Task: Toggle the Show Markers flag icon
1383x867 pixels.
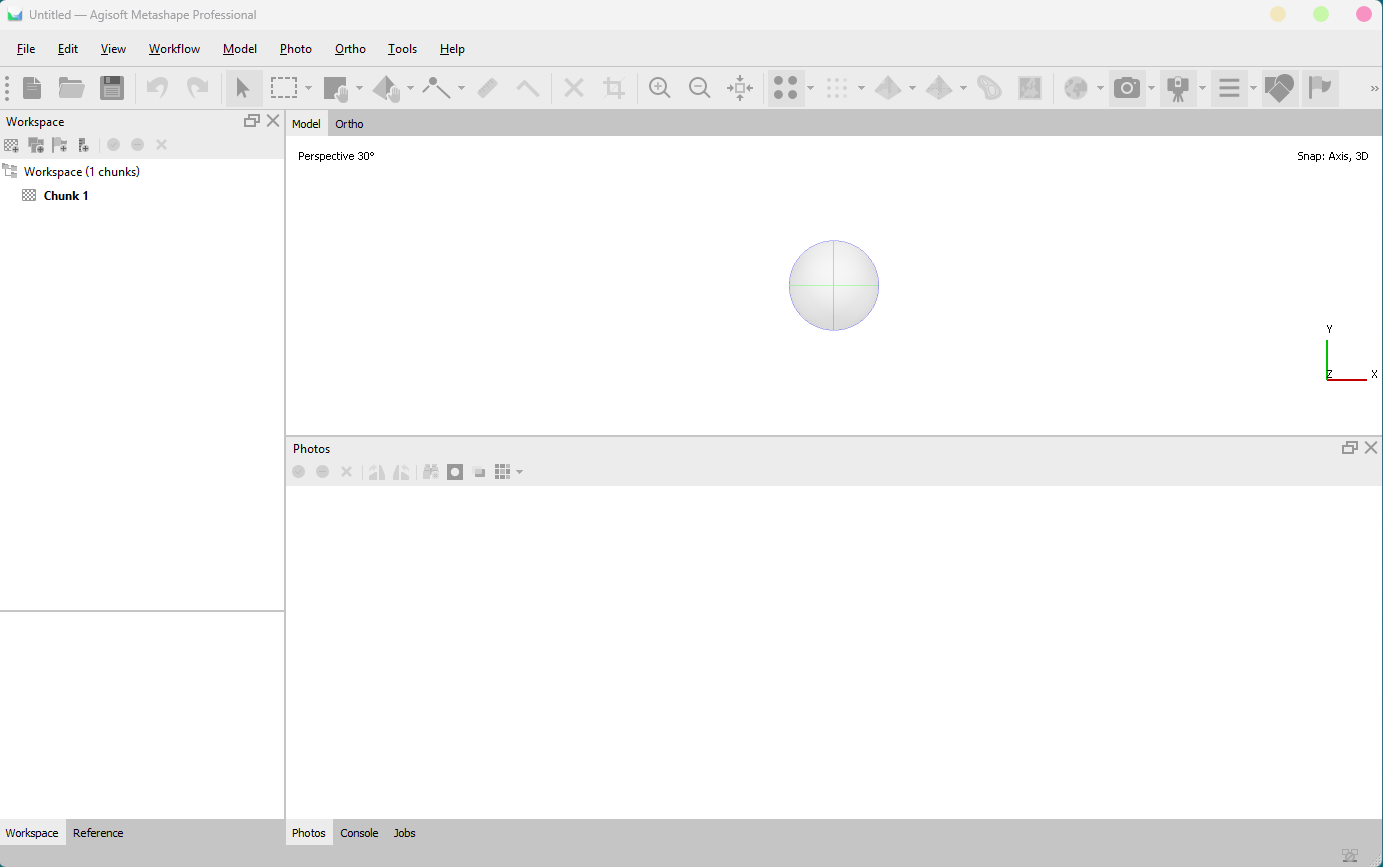Action: (x=1321, y=88)
